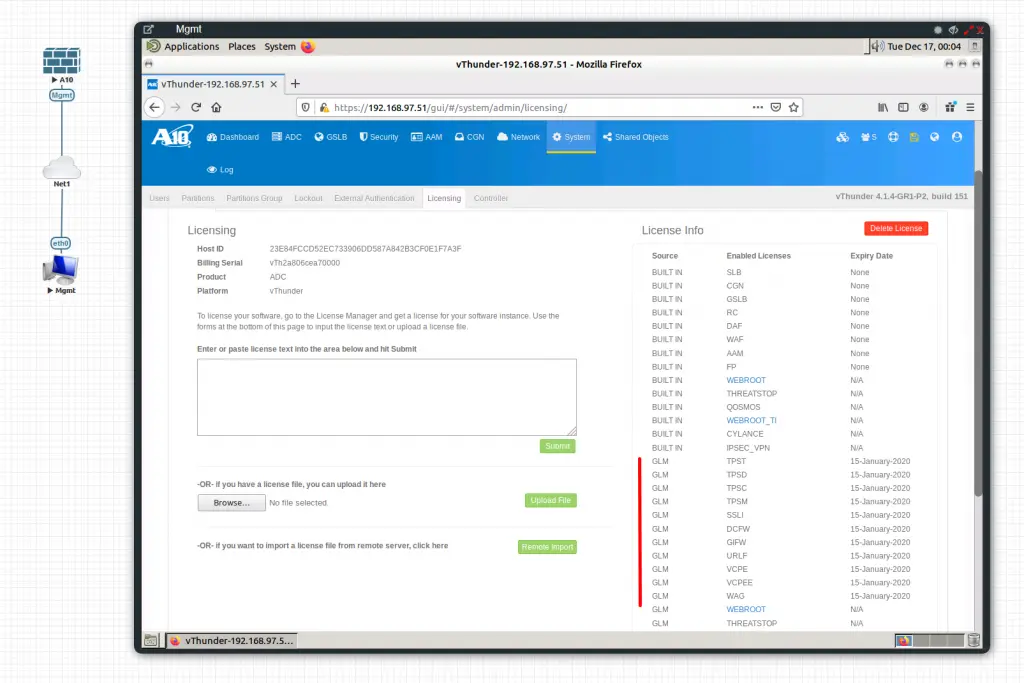Save page to Pocket
The width and height of the screenshot is (1024, 683).
click(x=776, y=107)
